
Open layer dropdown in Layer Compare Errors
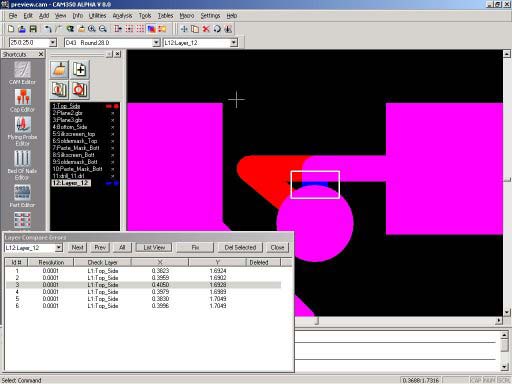tap(59, 248)
